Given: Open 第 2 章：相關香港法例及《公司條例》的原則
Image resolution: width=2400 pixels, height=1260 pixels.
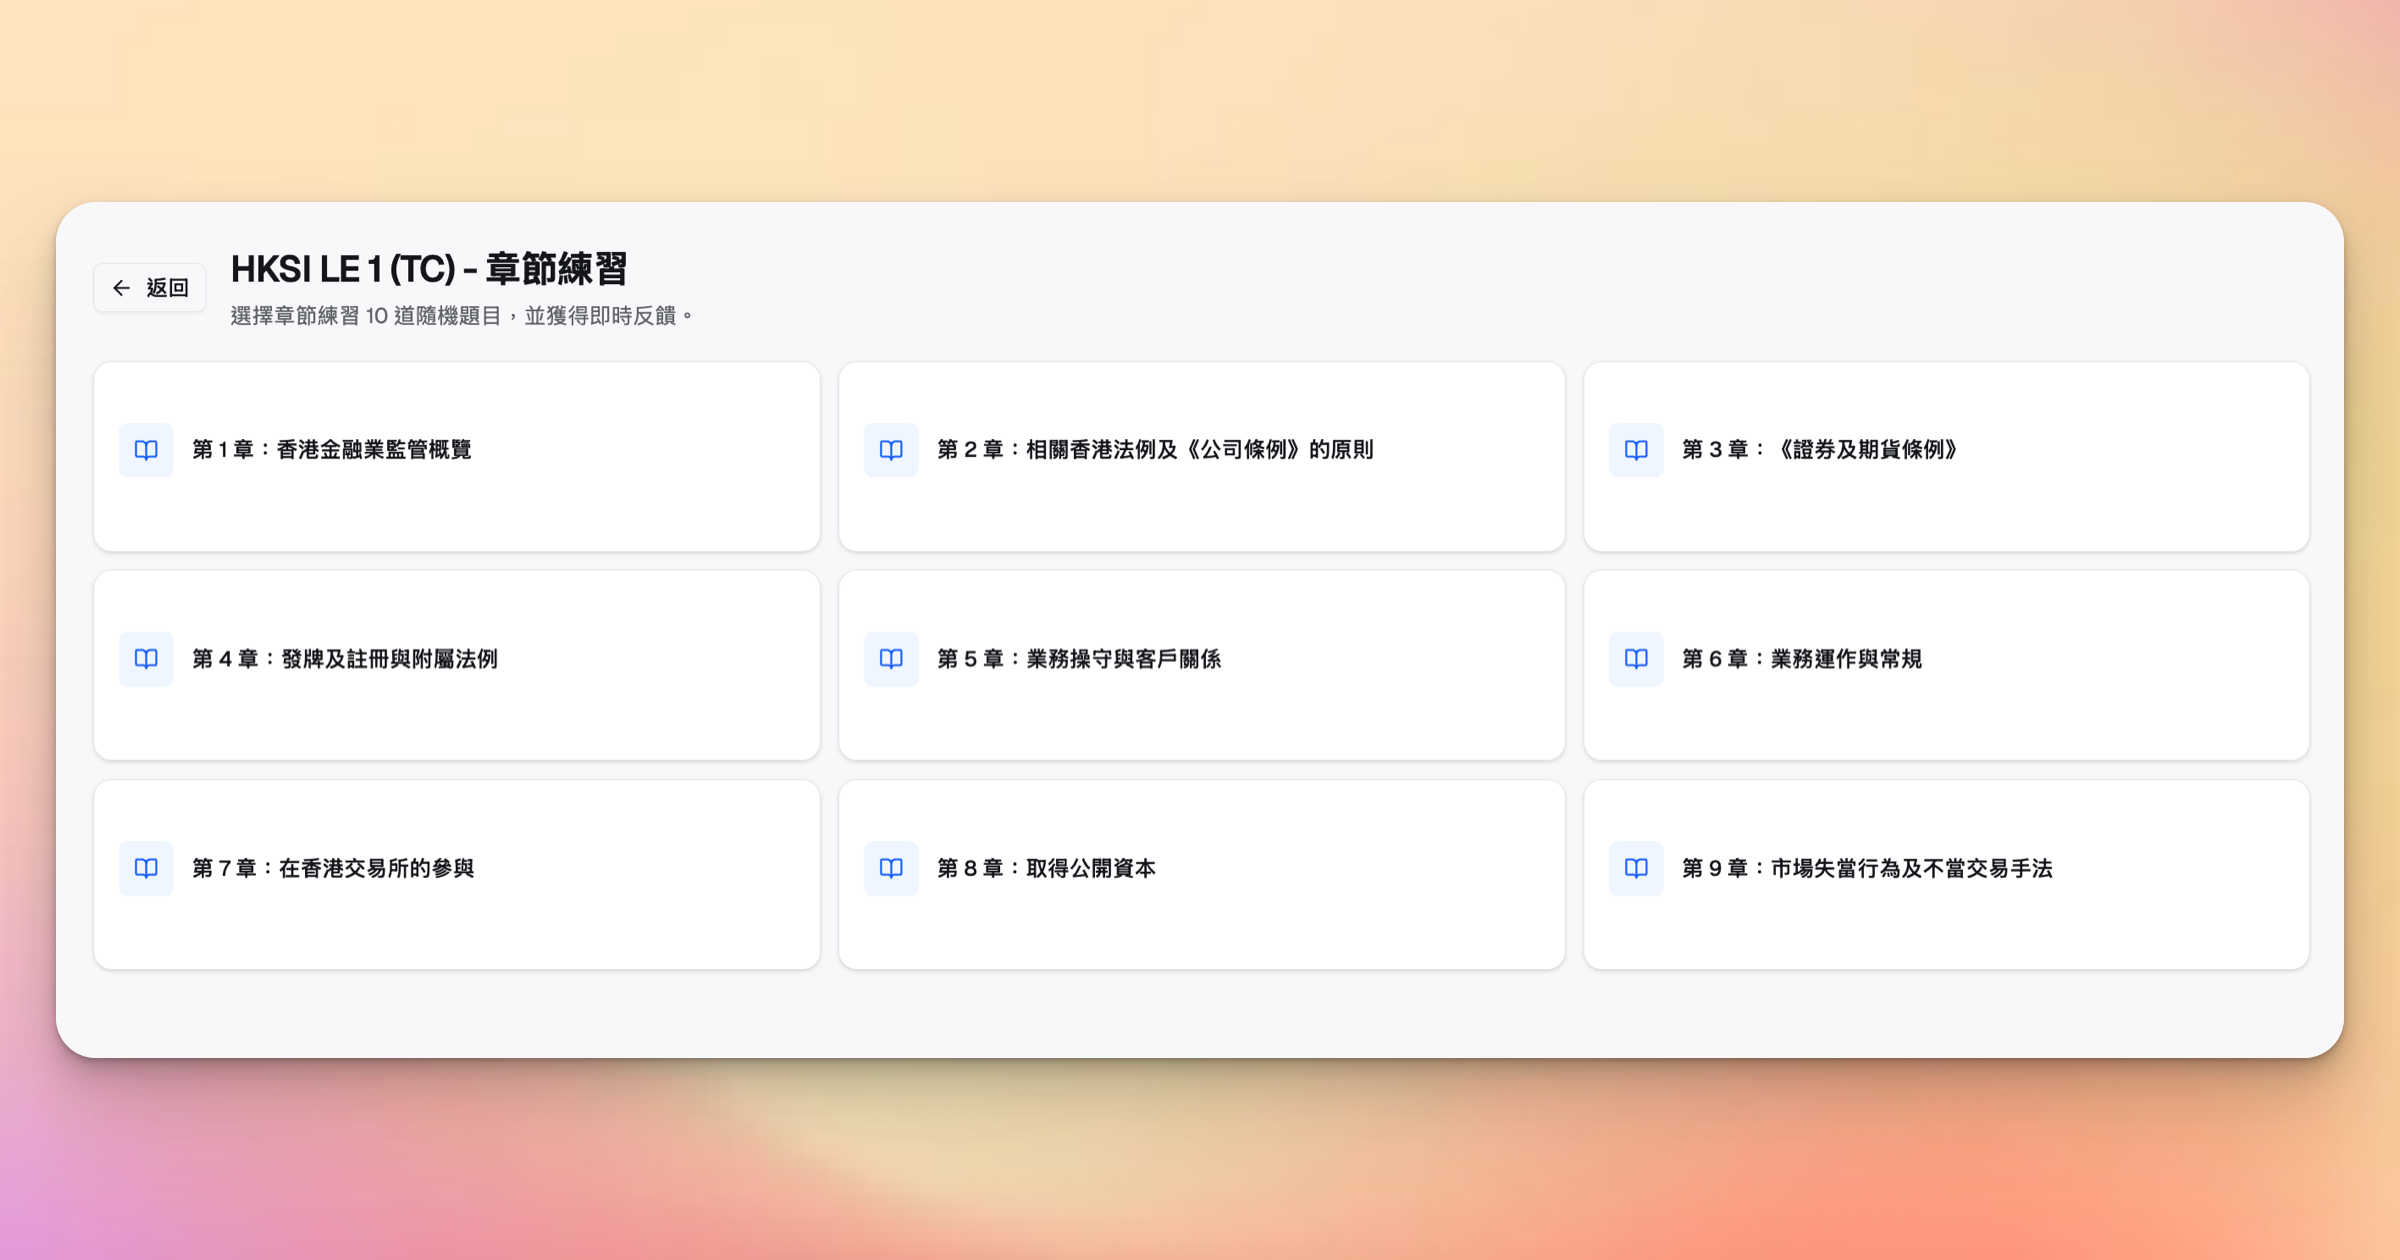Looking at the screenshot, I should [x=1202, y=457].
